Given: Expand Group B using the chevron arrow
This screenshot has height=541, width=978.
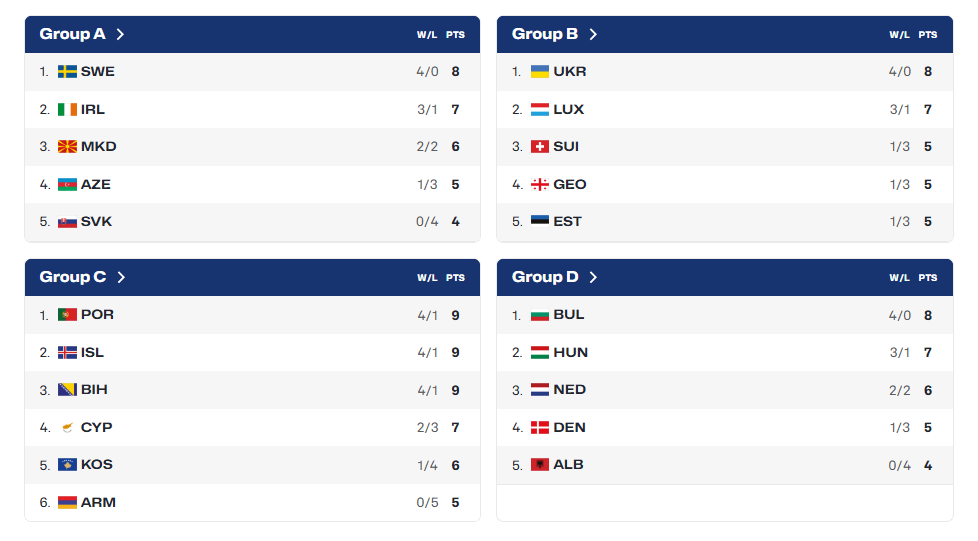Looking at the screenshot, I should pos(593,34).
